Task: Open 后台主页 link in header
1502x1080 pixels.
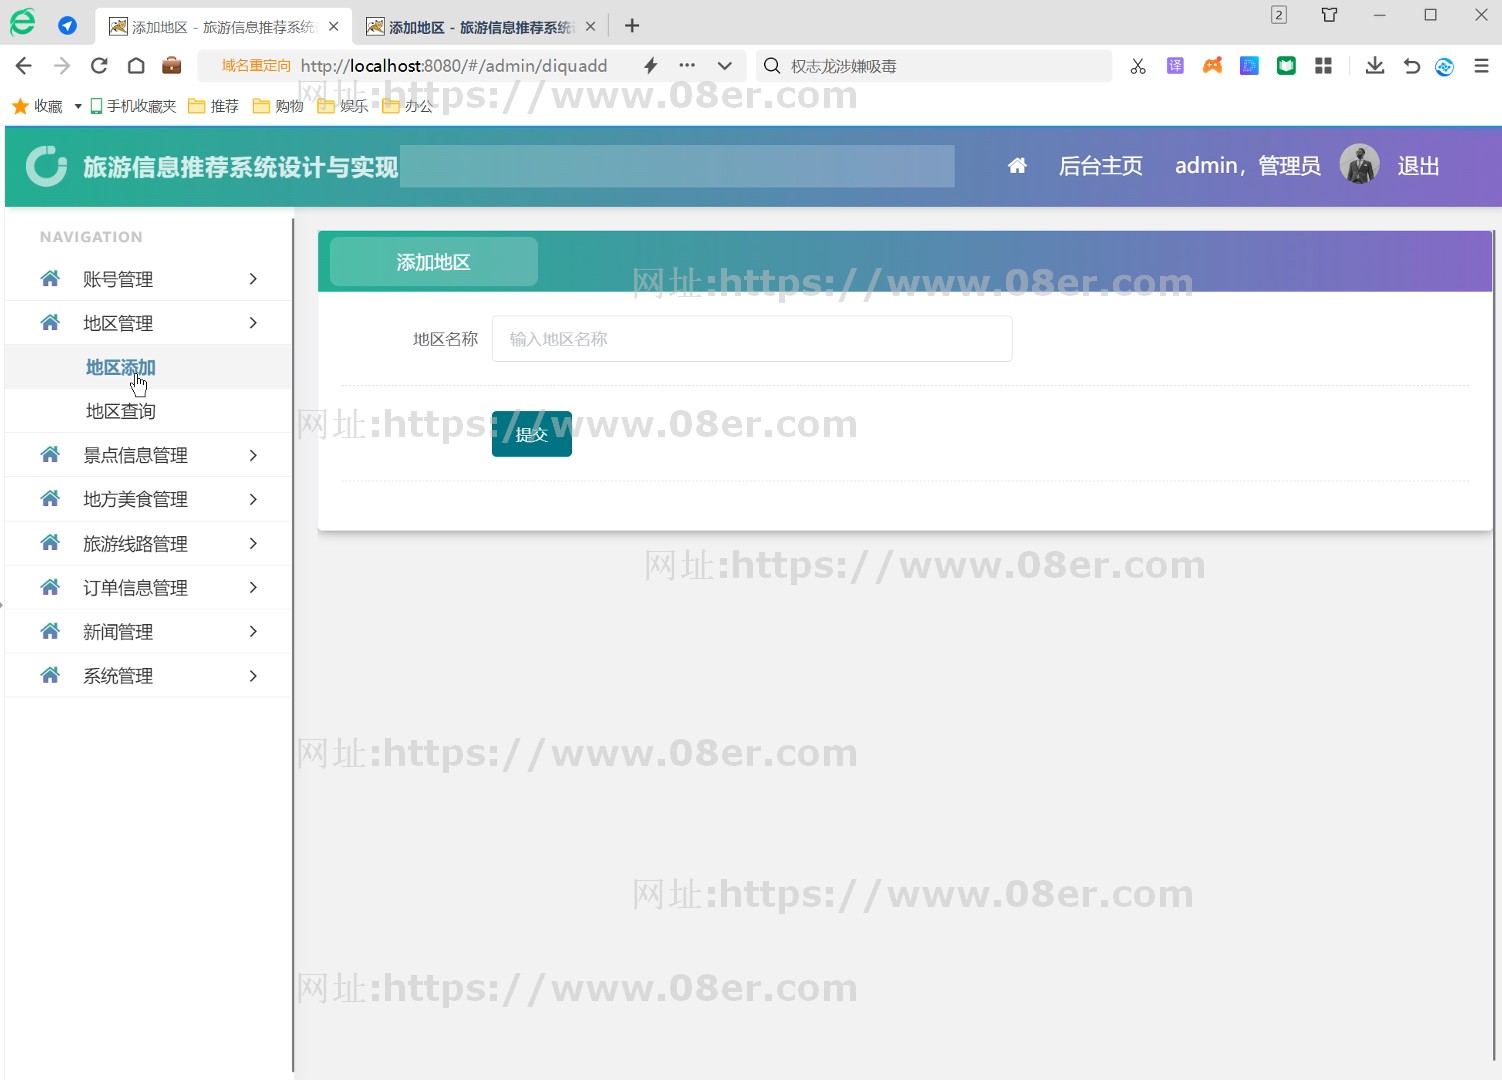Action: pyautogui.click(x=1100, y=166)
